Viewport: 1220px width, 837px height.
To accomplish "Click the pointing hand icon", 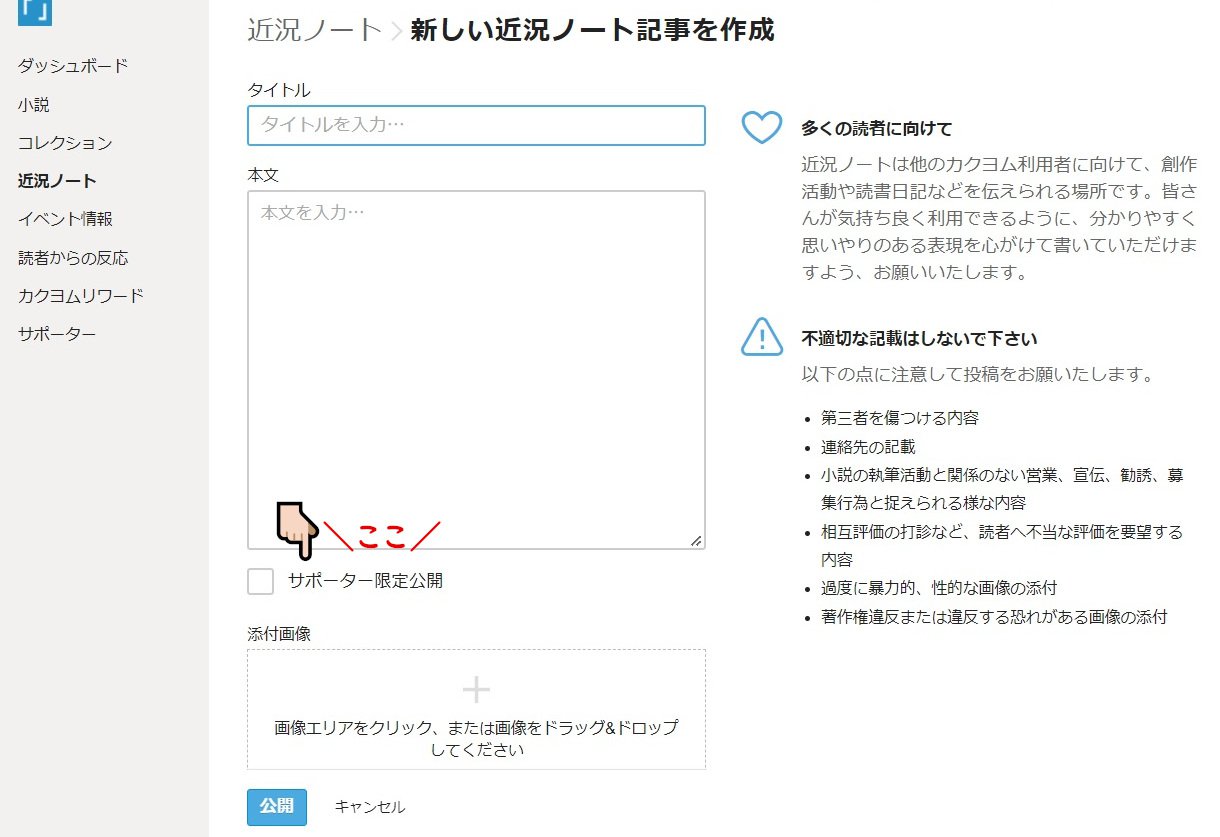I will click(x=296, y=530).
